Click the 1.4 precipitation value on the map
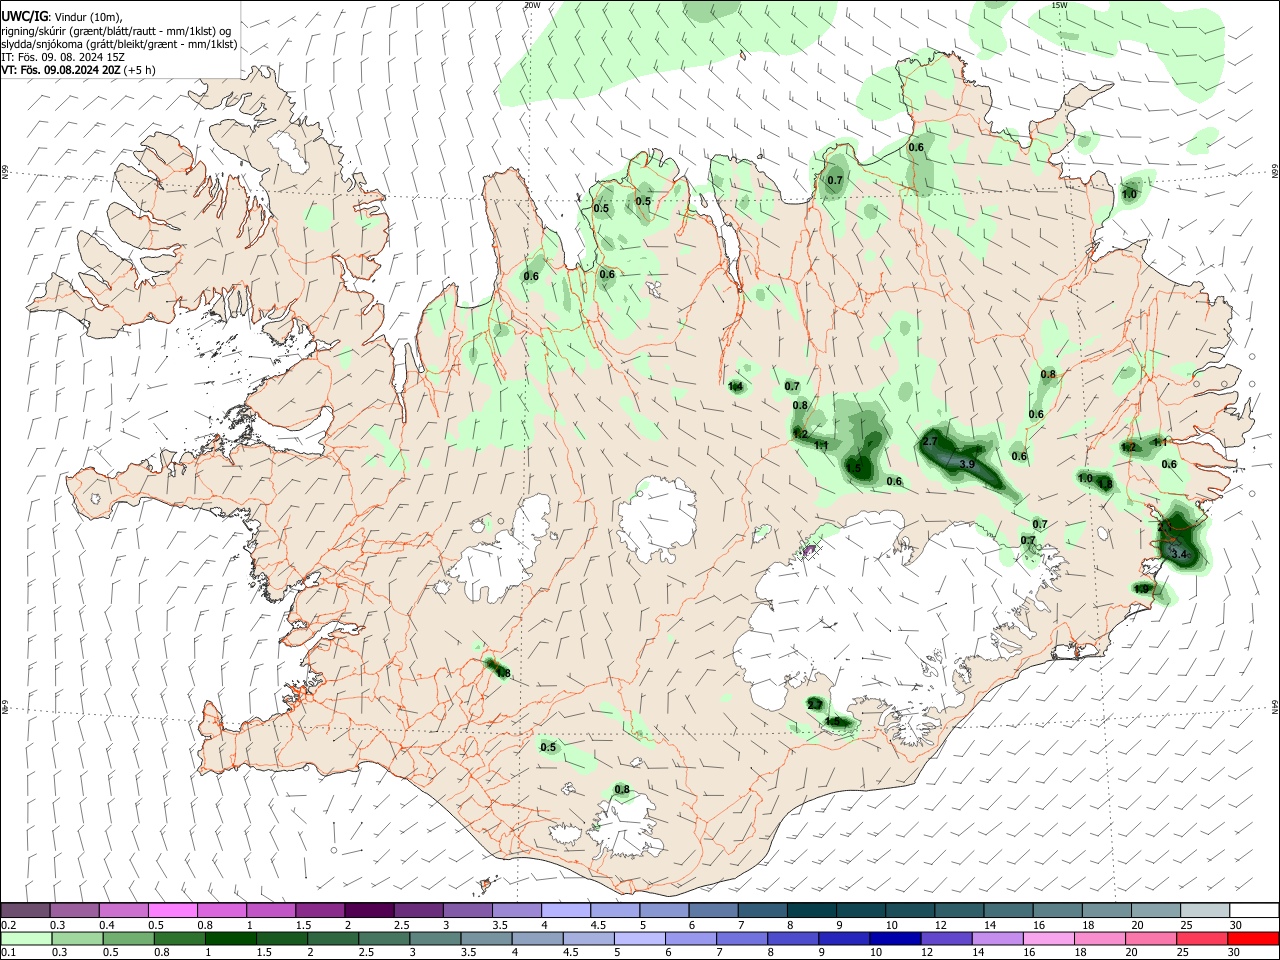The height and width of the screenshot is (960, 1280). click(736, 386)
